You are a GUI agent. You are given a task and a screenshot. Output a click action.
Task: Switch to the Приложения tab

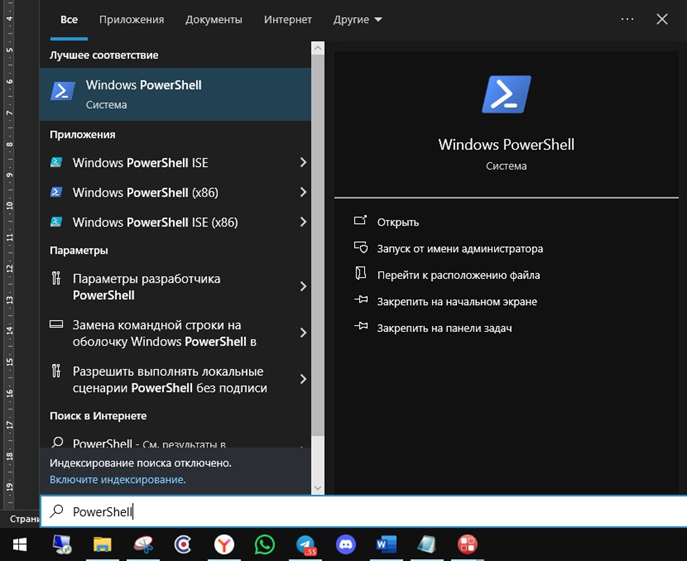pos(131,20)
